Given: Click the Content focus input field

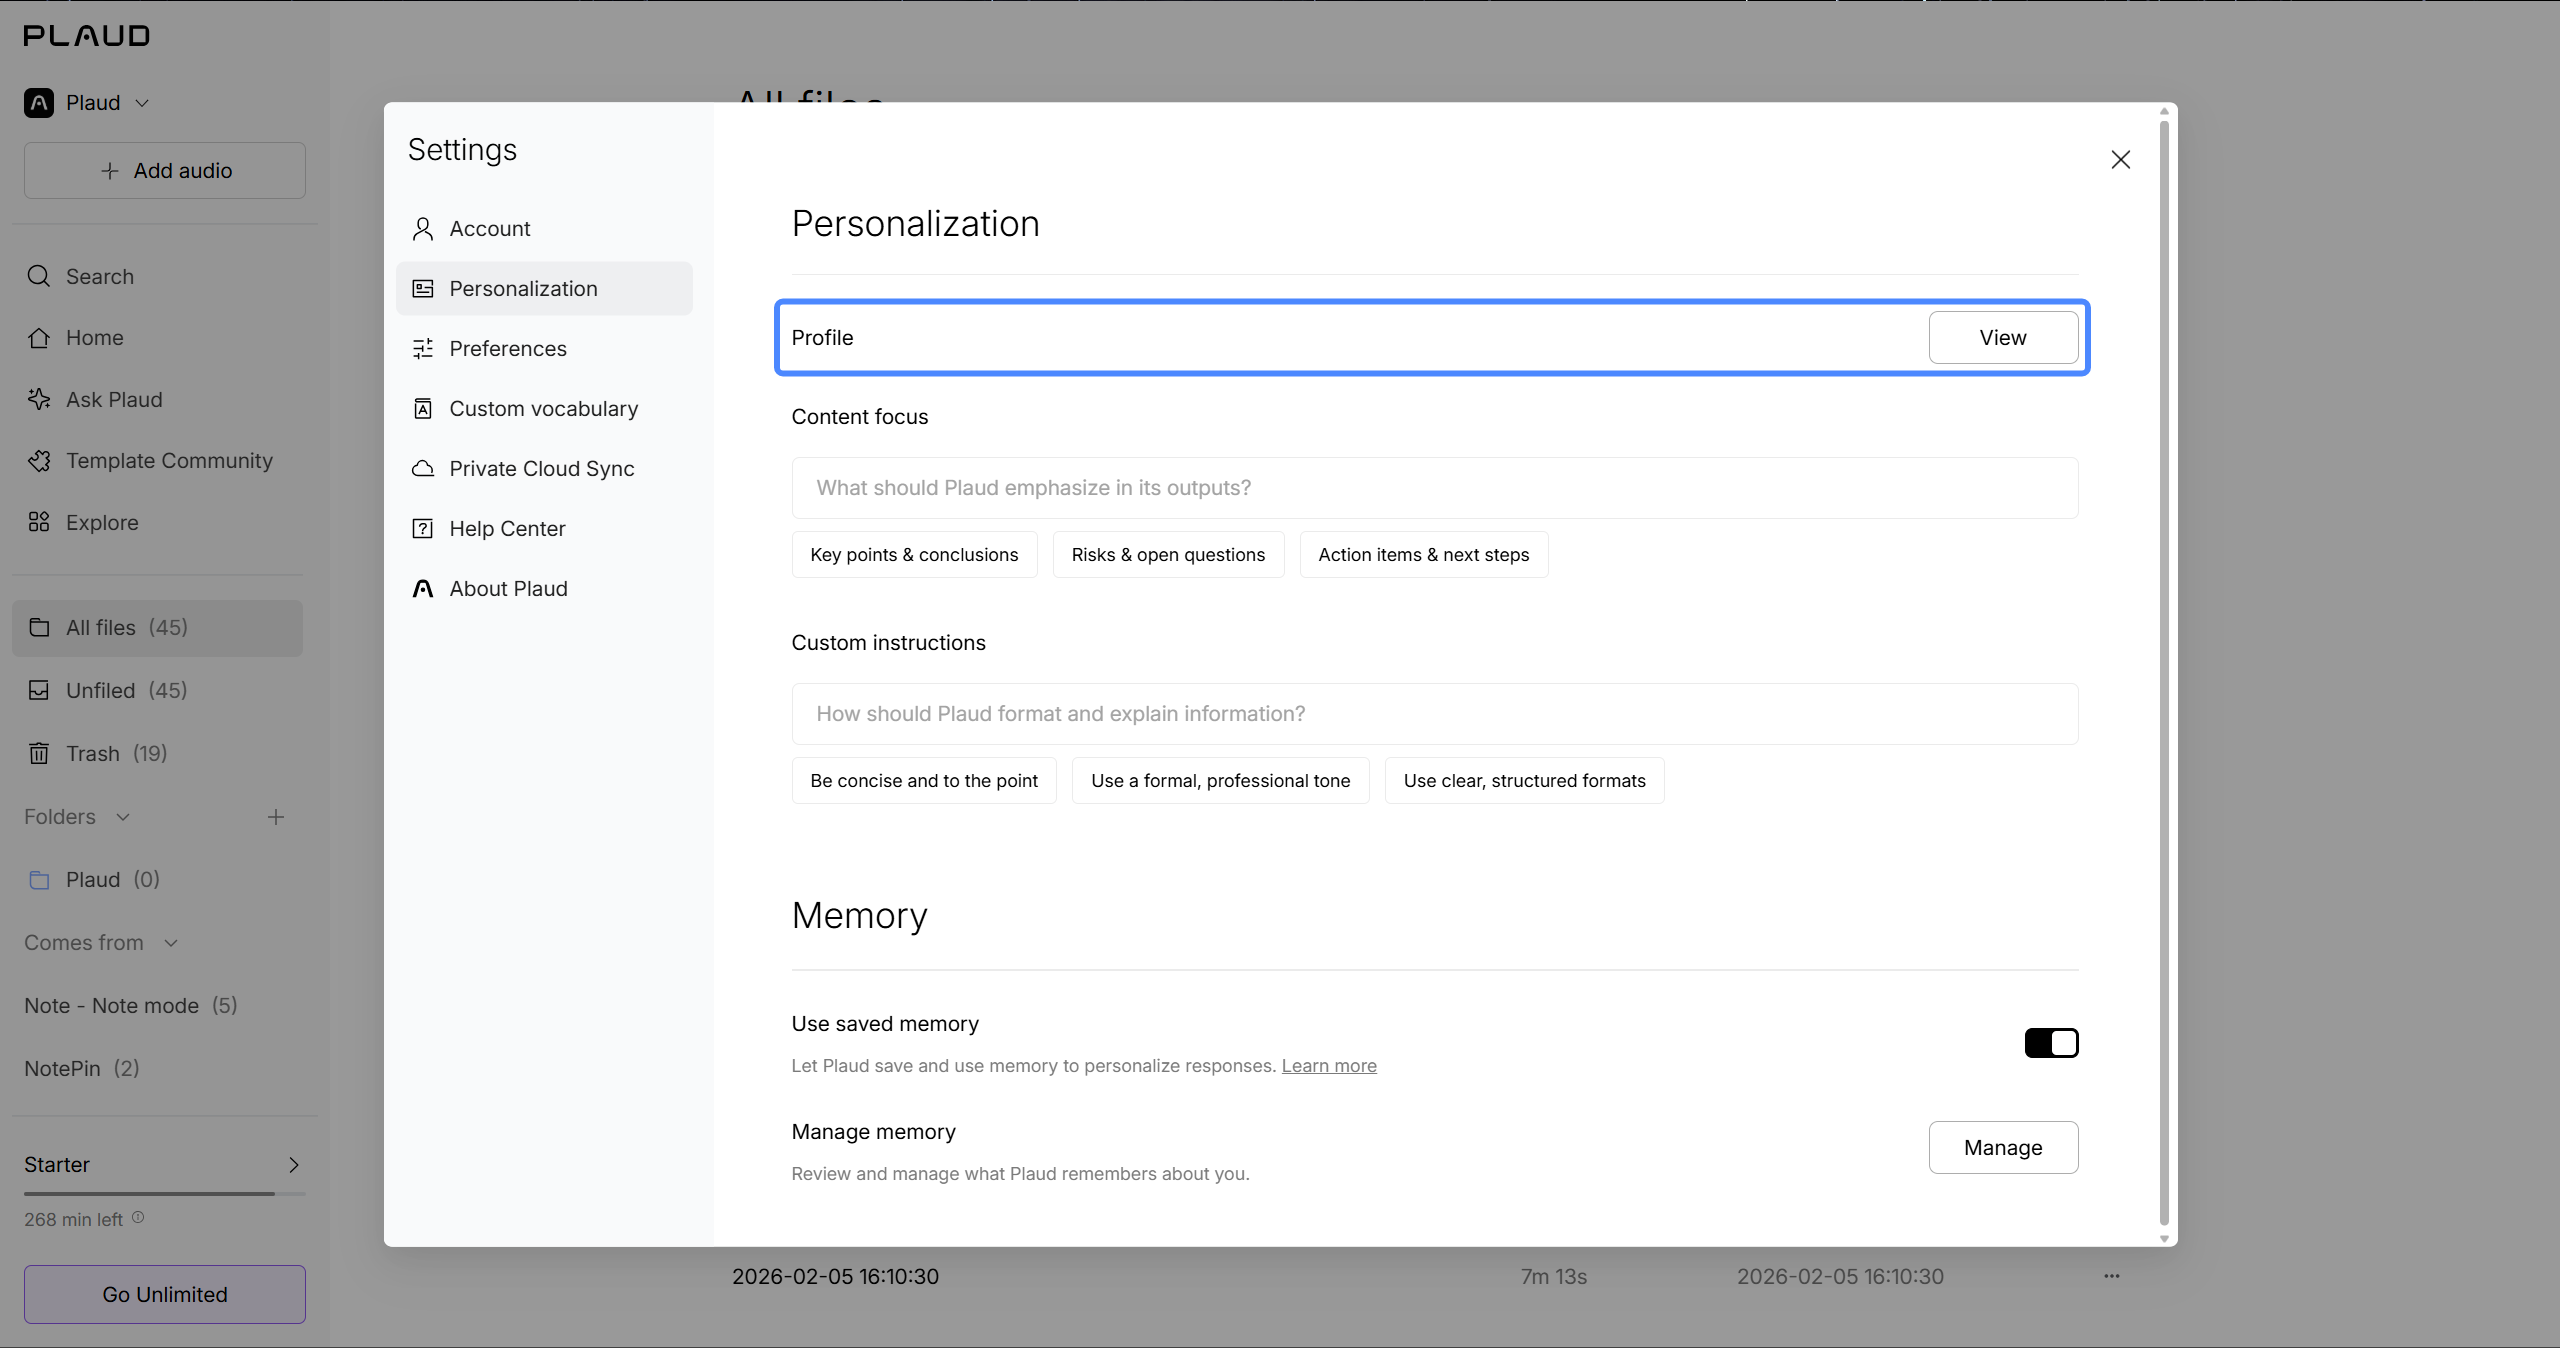Looking at the screenshot, I should 1435,488.
